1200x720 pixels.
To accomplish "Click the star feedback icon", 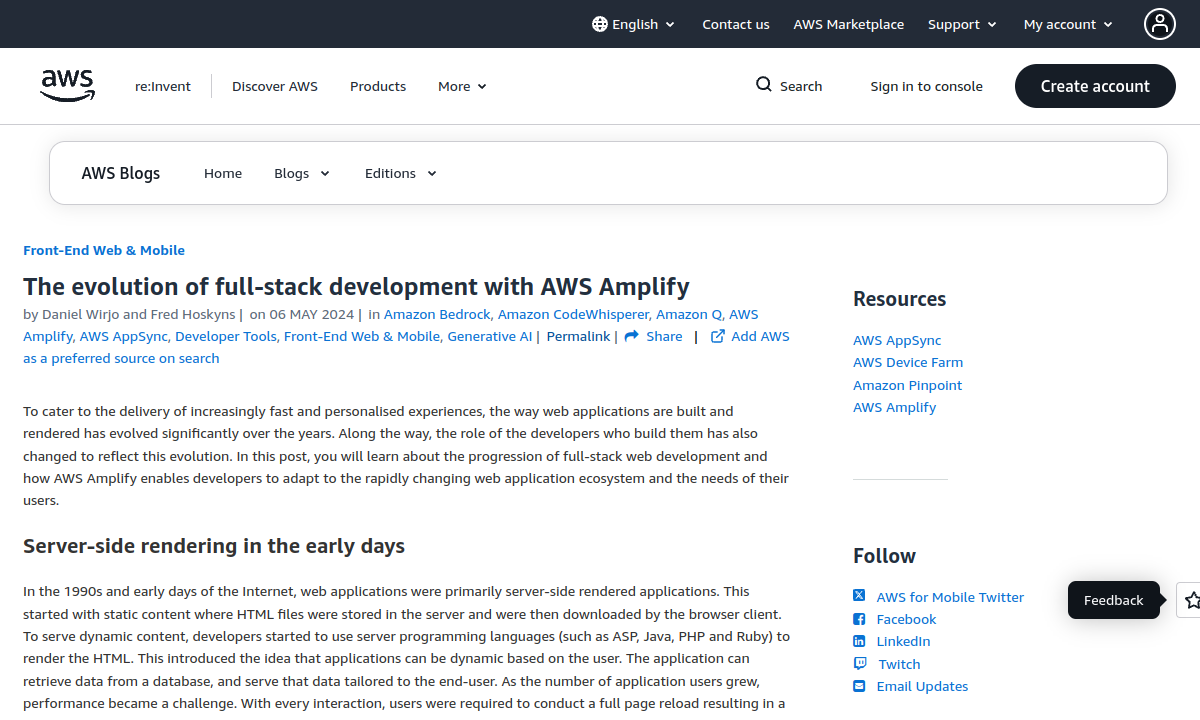I will [1191, 600].
